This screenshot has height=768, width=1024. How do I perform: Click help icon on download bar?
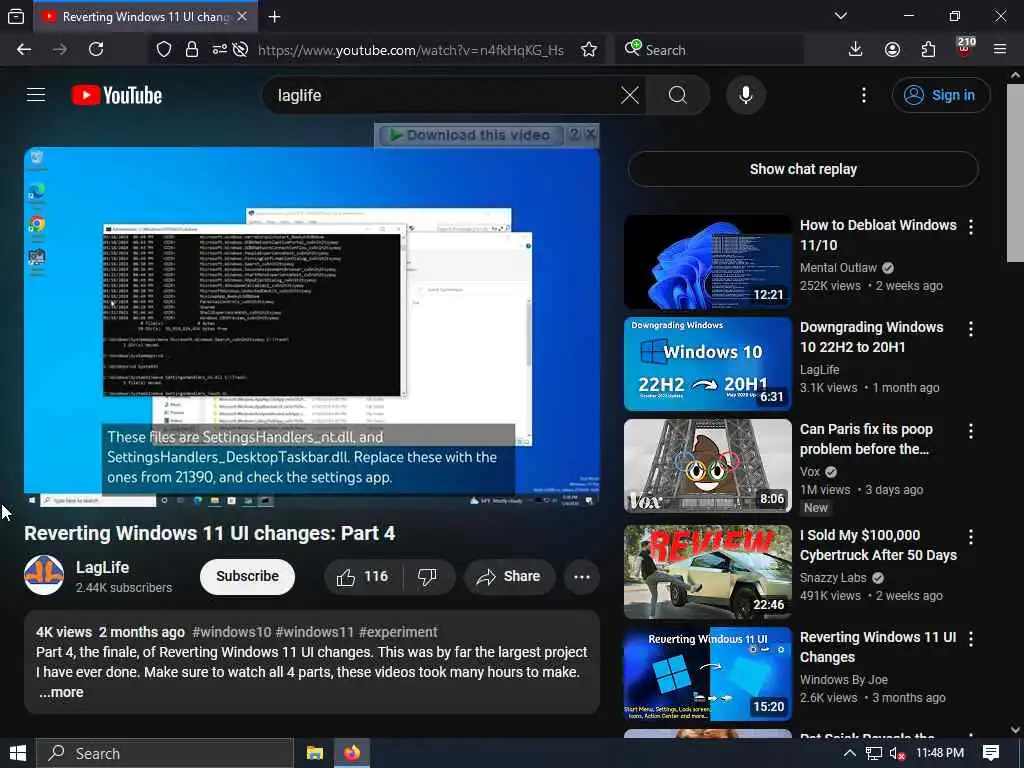[574, 135]
